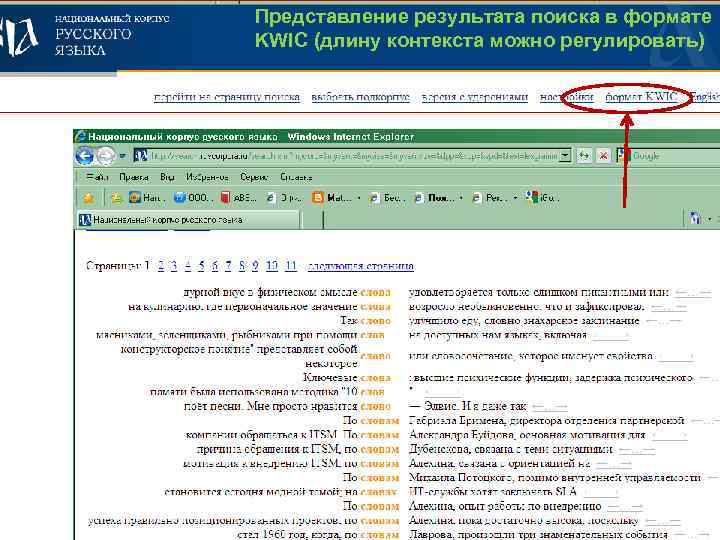Click the text 'улучшило еду, словно знахарское заклинание'

click(524, 321)
